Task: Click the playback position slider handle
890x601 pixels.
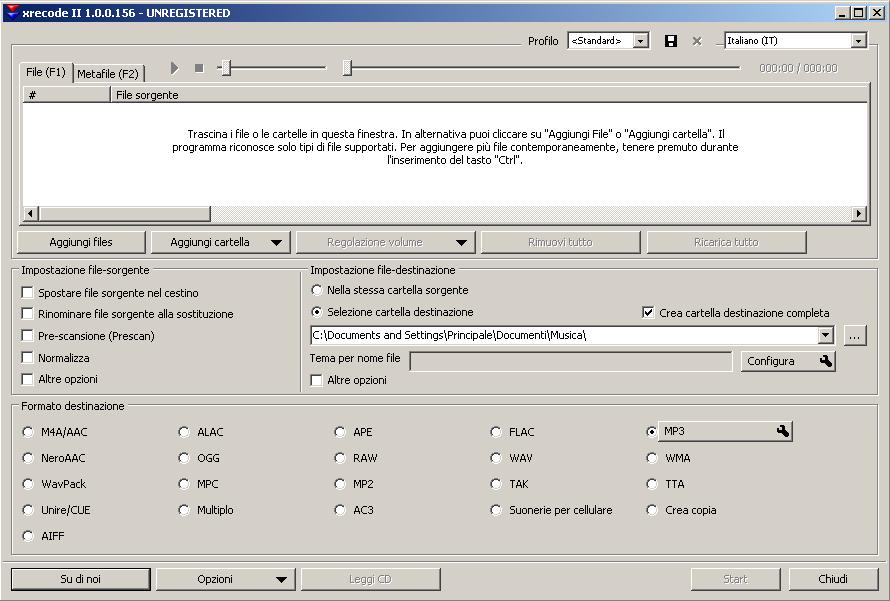Action: pyautogui.click(x=347, y=68)
